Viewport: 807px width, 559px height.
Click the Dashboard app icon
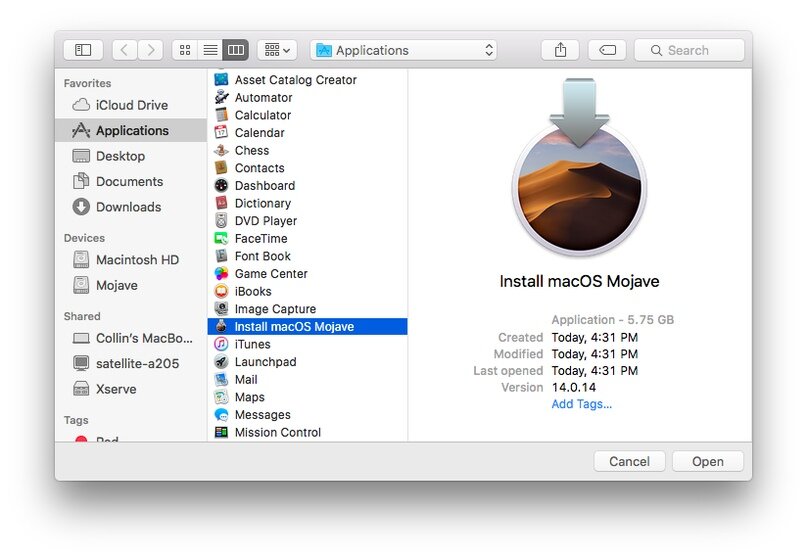pyautogui.click(x=221, y=185)
